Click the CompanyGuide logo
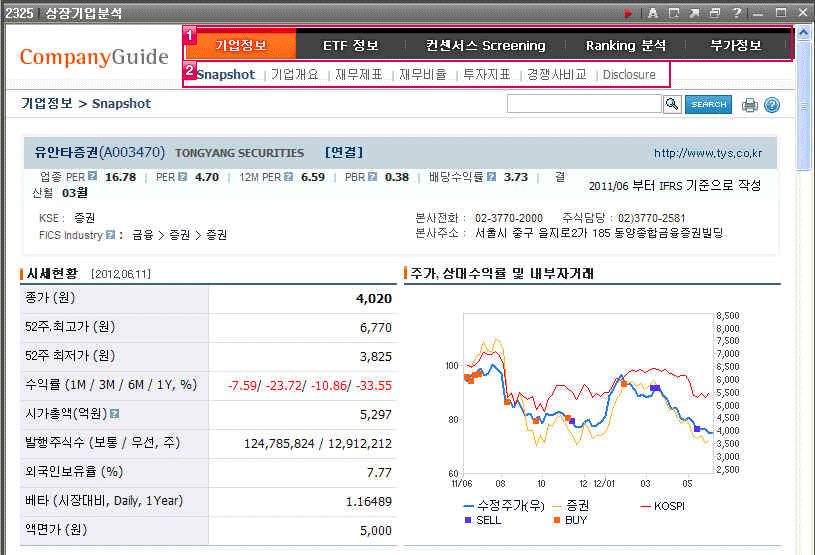815x555 pixels. pos(94,57)
